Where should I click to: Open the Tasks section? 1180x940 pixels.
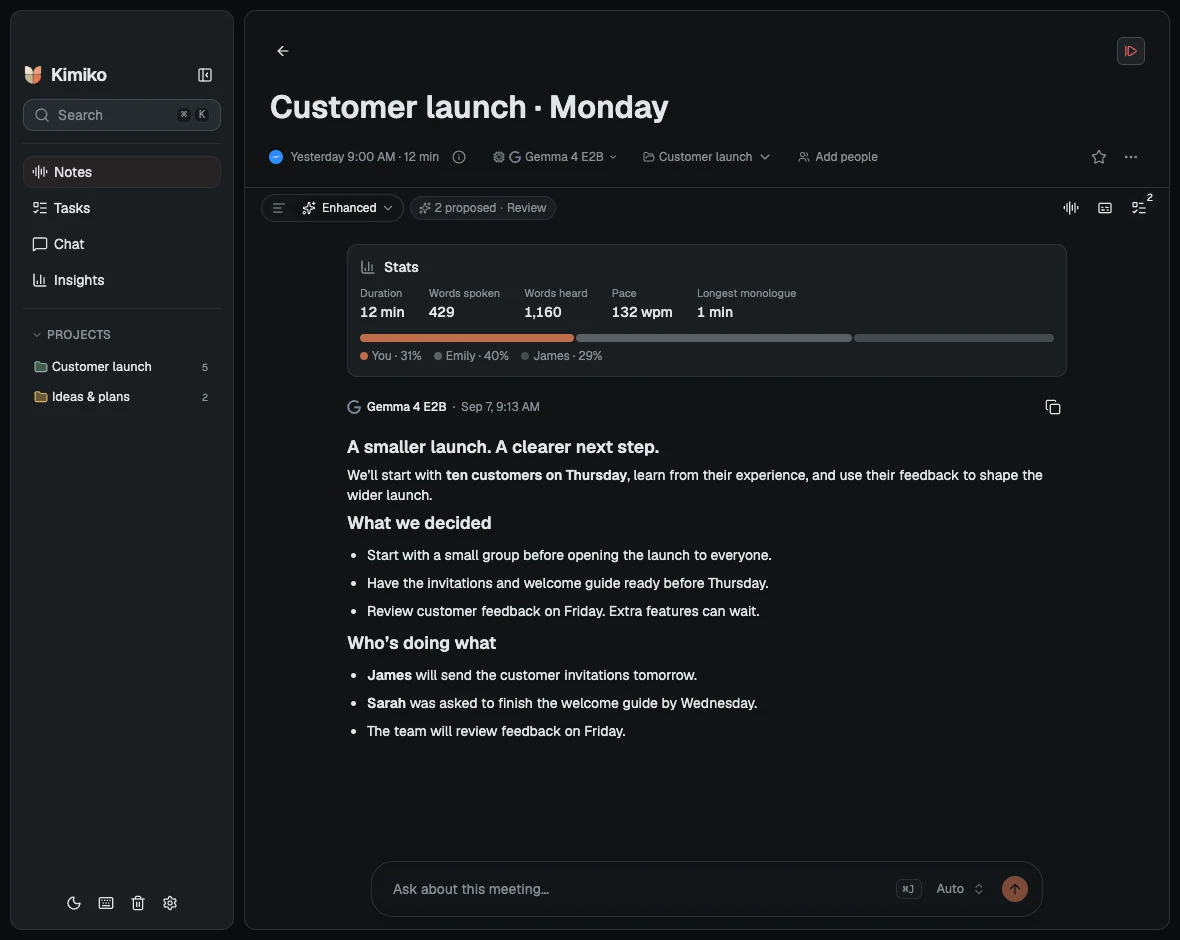pyautogui.click(x=122, y=208)
